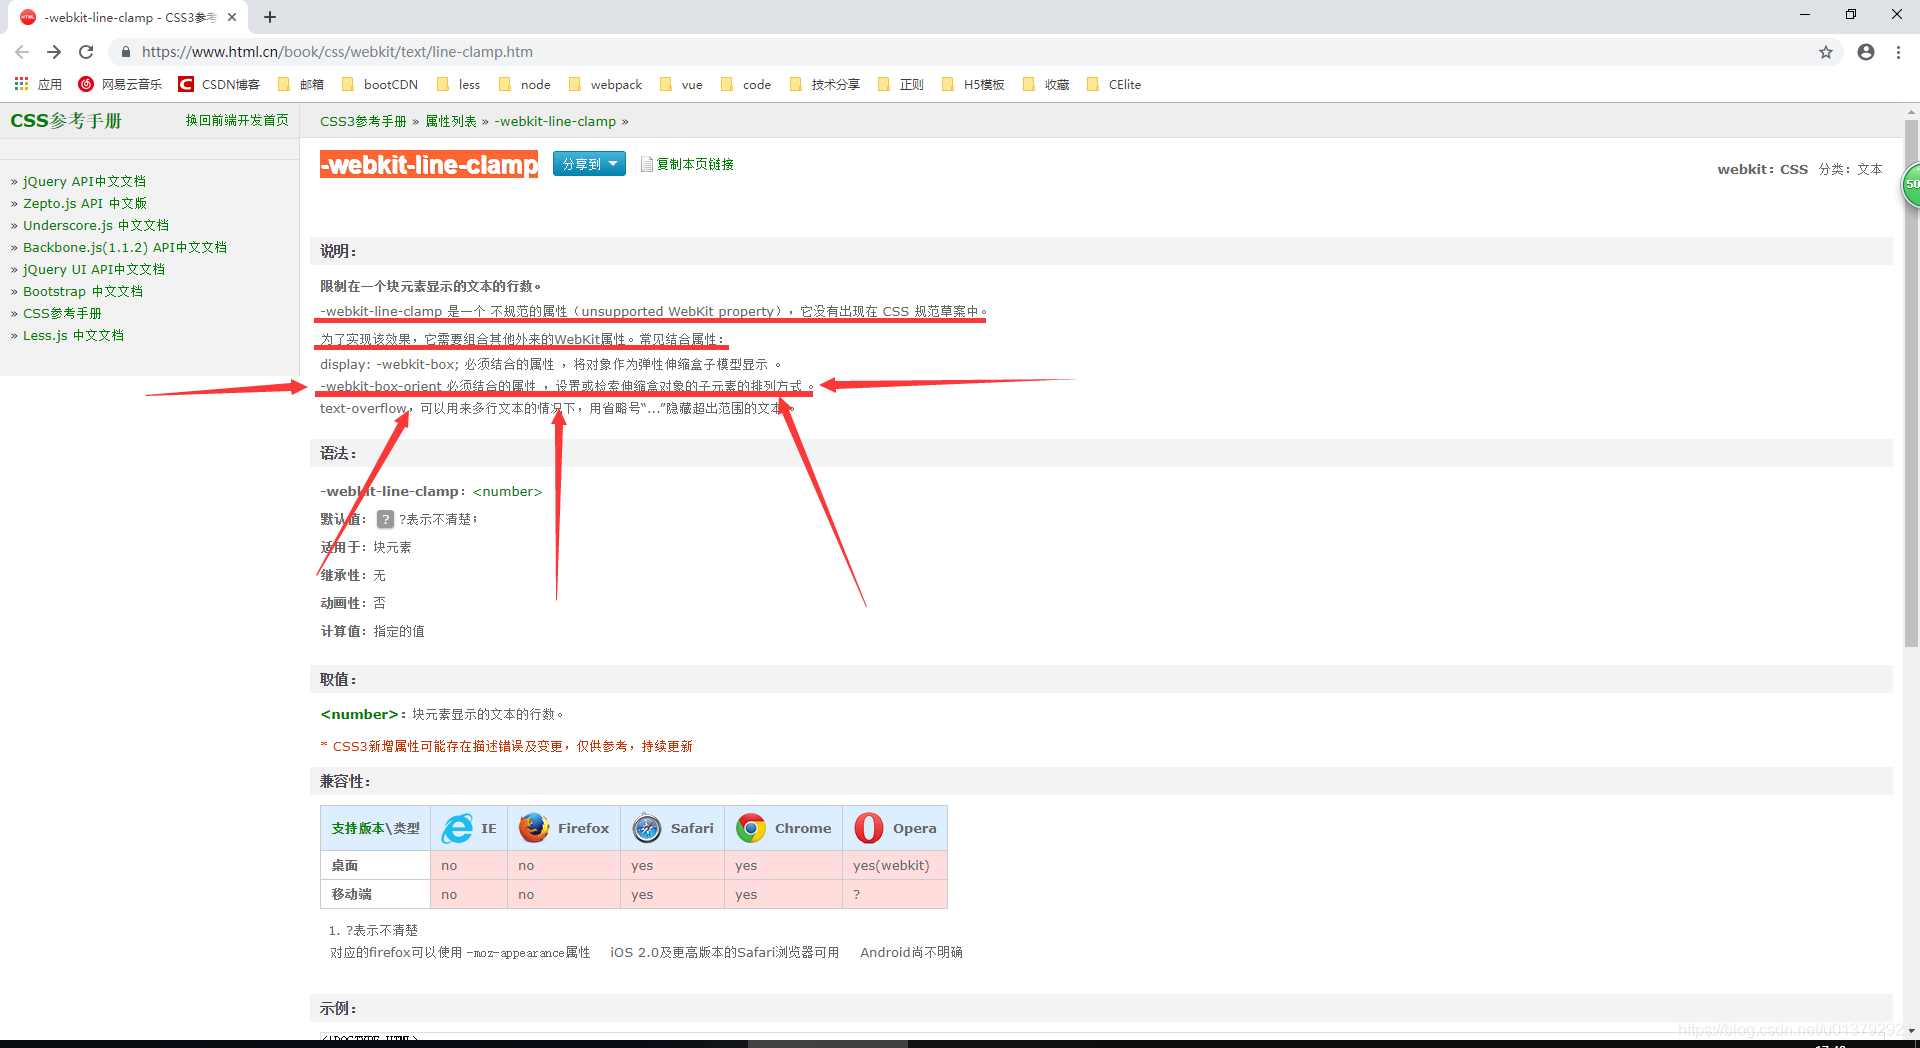Image resolution: width=1920 pixels, height=1048 pixels.
Task: Click the Firefox browser column header
Action: pos(564,828)
